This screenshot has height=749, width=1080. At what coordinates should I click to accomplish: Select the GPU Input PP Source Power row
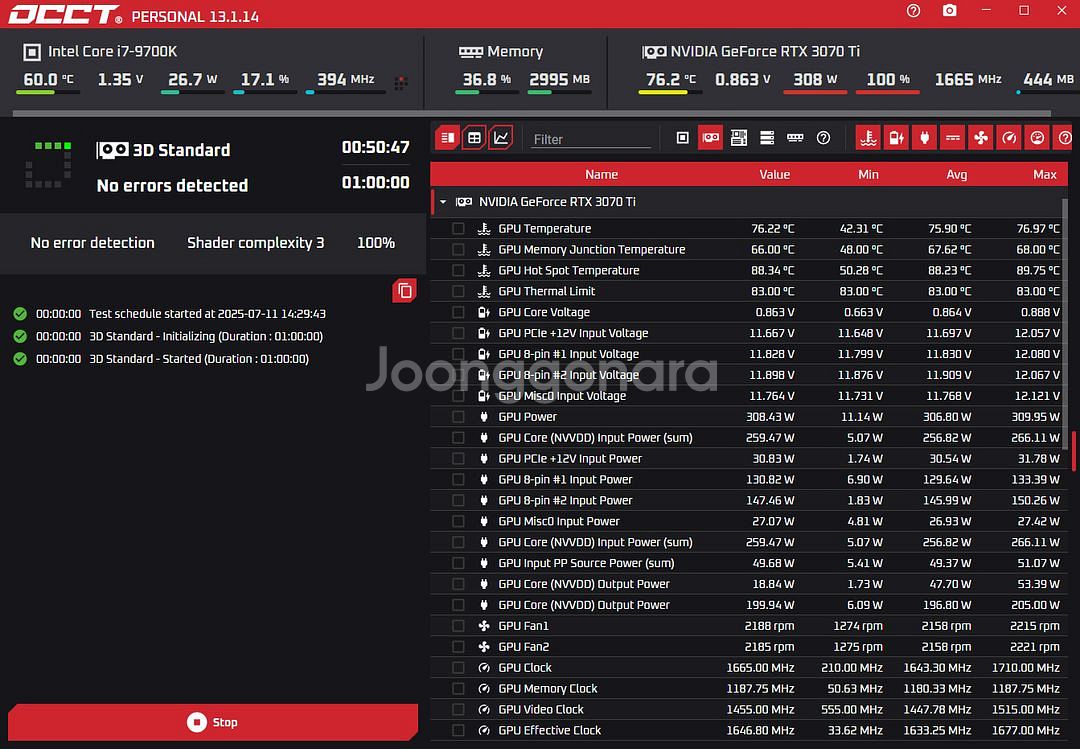tap(749, 563)
